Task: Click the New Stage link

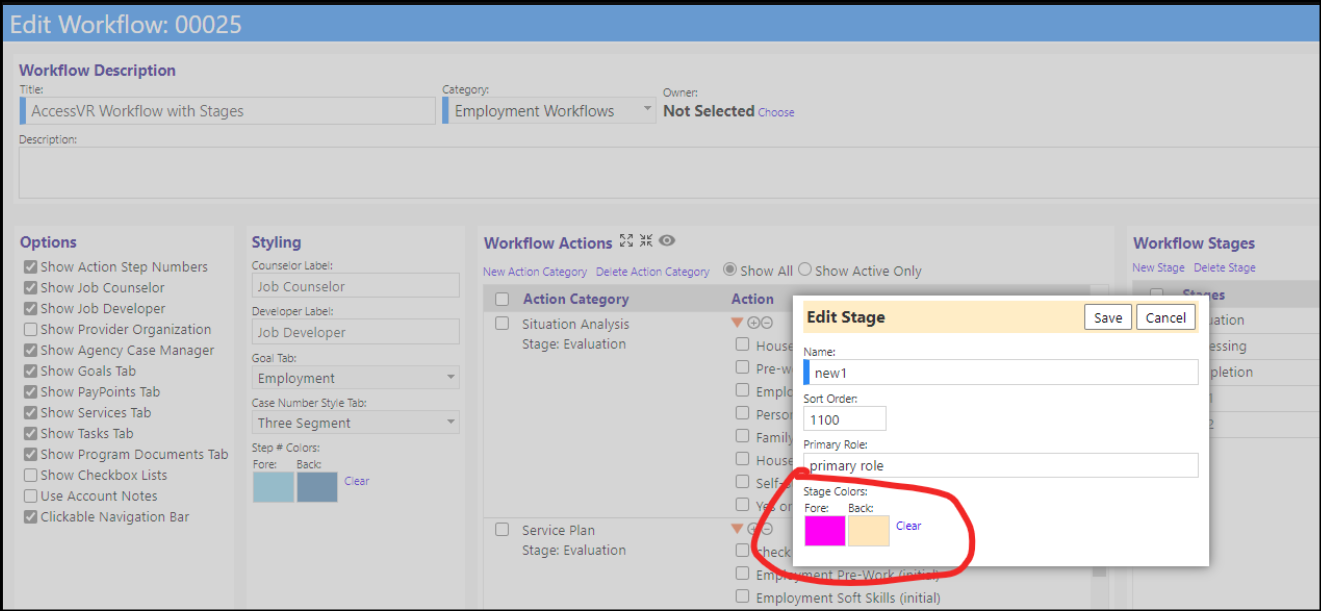Action: click(x=1158, y=268)
